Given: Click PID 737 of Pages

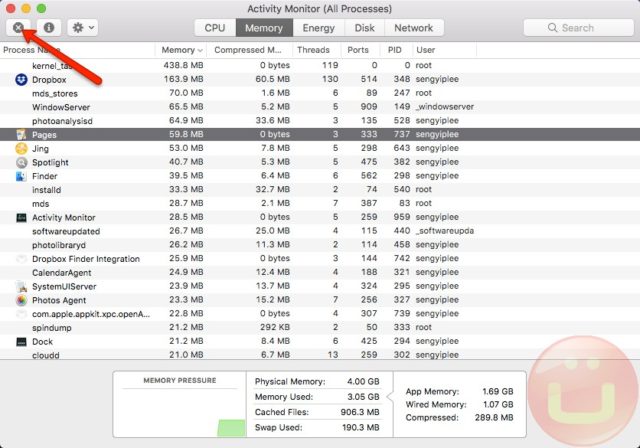Looking at the screenshot, I should (x=402, y=134).
